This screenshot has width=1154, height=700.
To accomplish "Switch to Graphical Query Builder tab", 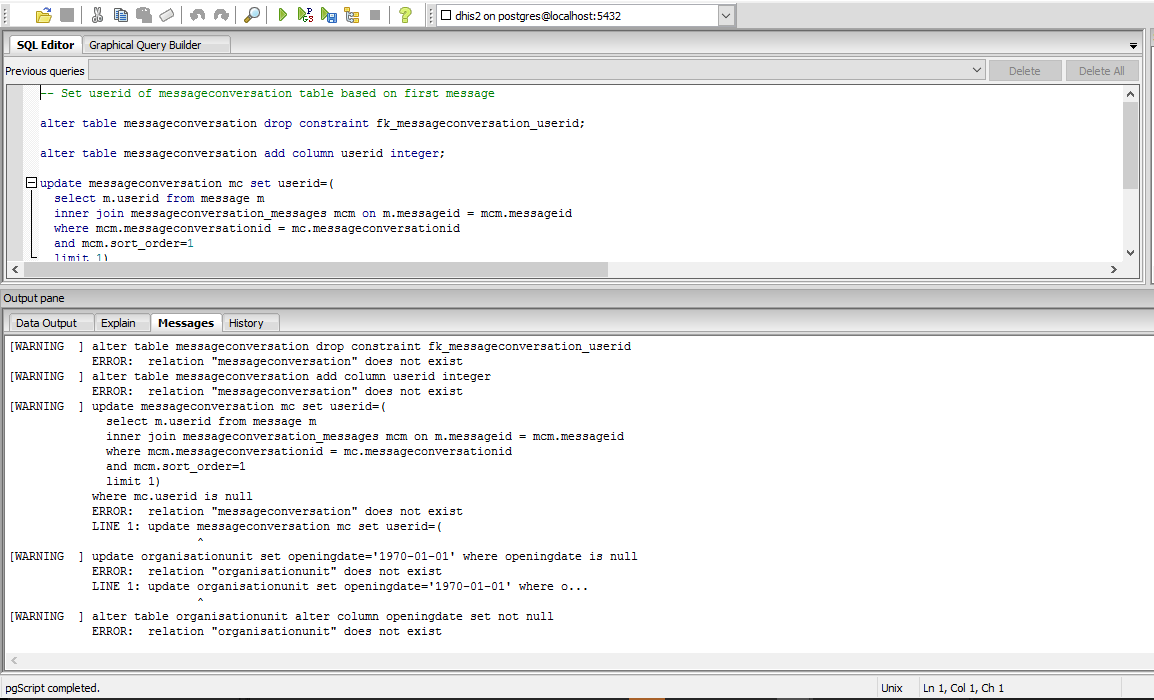I will click(x=145, y=45).
